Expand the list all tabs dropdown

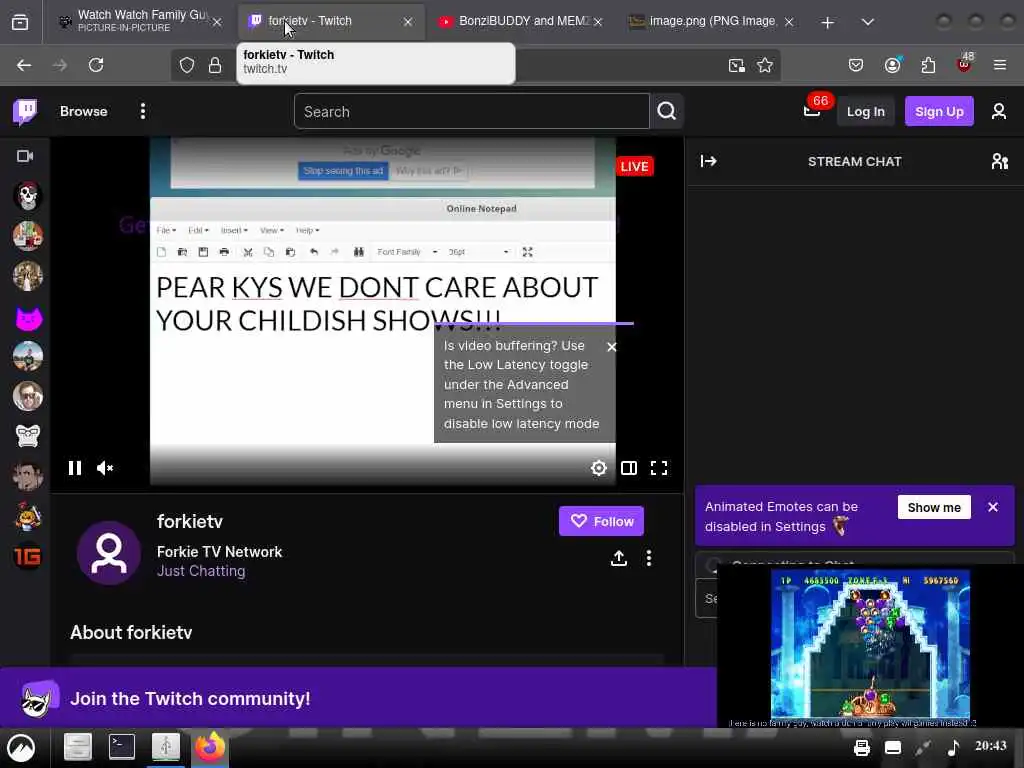tap(867, 22)
